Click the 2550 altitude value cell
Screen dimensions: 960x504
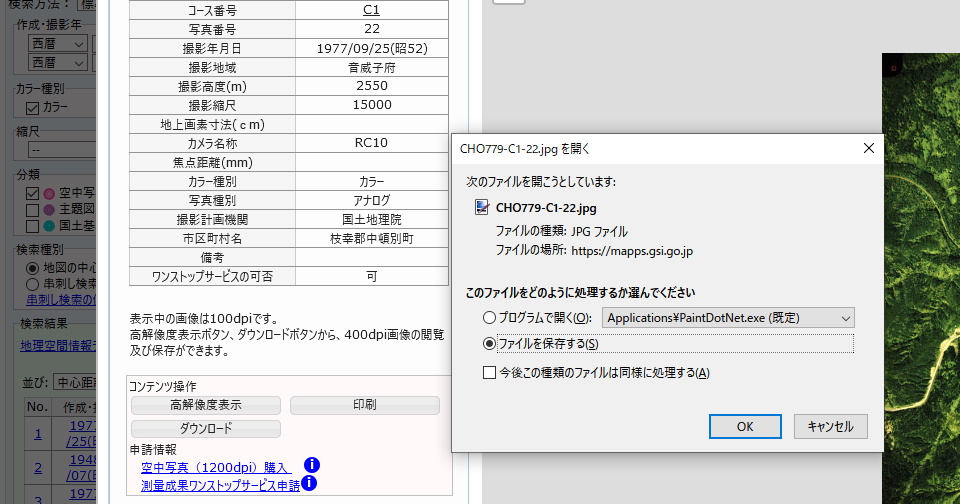[372, 86]
